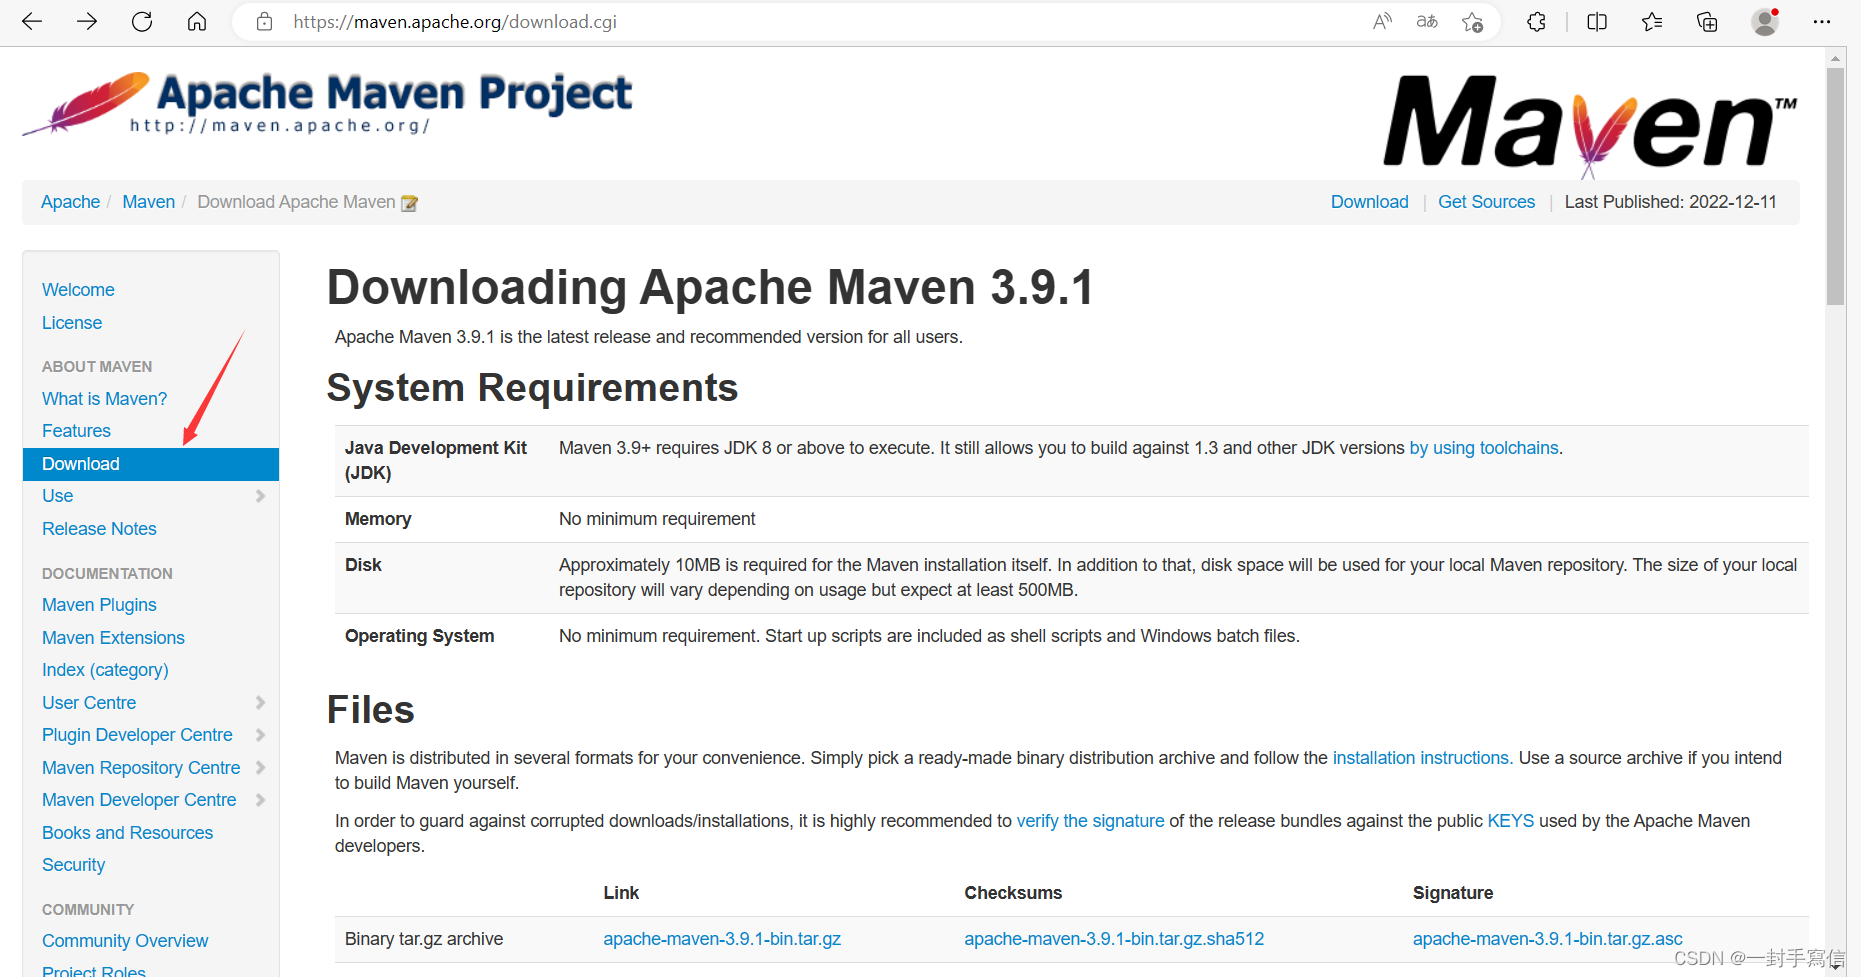1861x977 pixels.
Task: Download apache-maven-3.9.1-bin.tar.gz
Action: coord(722,939)
